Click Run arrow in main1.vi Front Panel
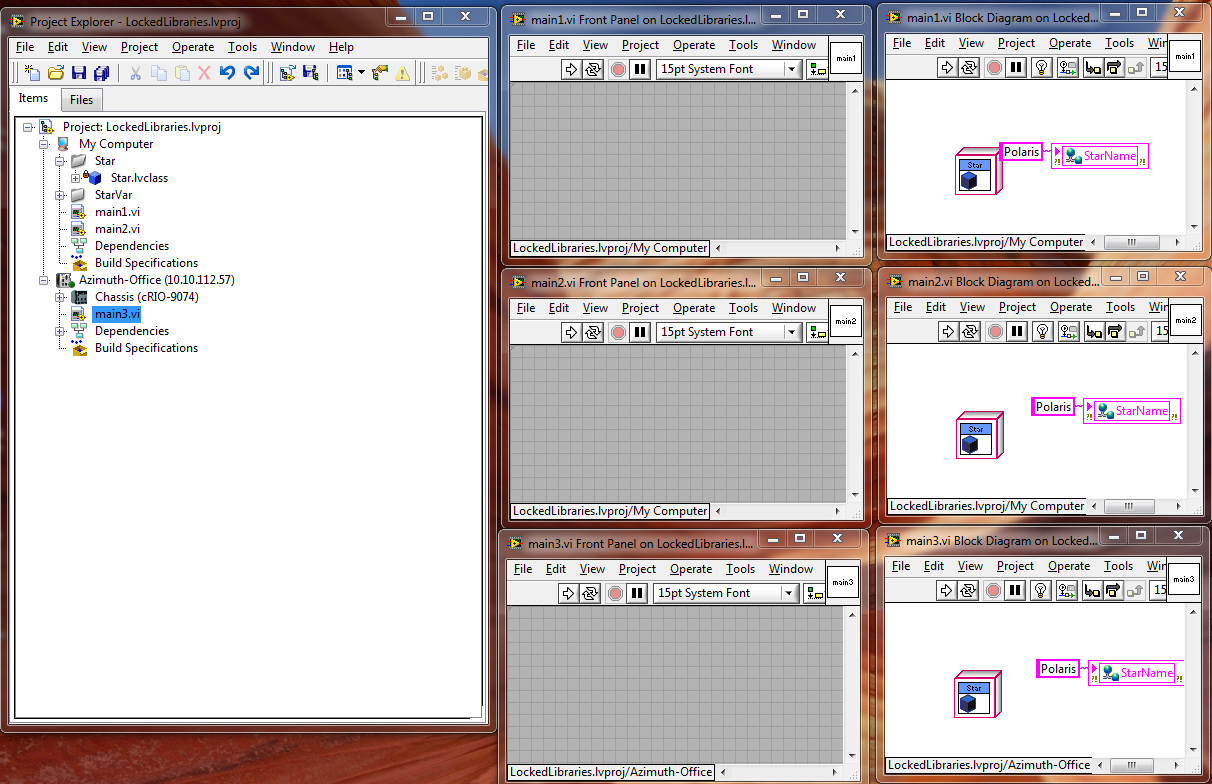 click(x=571, y=69)
